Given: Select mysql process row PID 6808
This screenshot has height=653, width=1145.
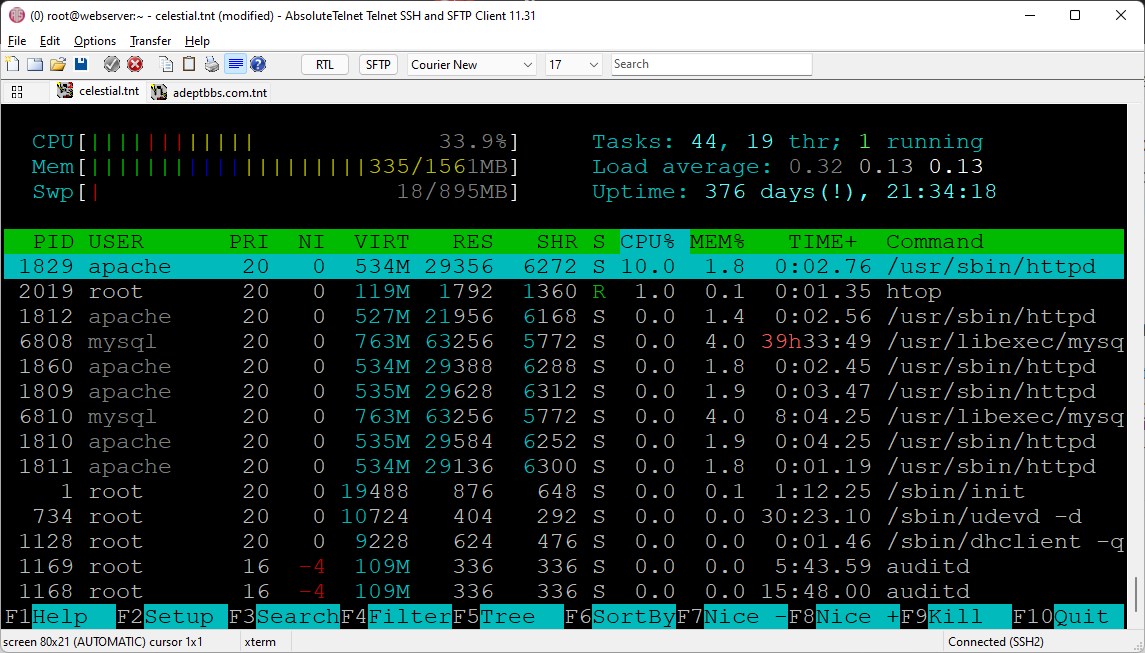Looking at the screenshot, I should 564,342.
